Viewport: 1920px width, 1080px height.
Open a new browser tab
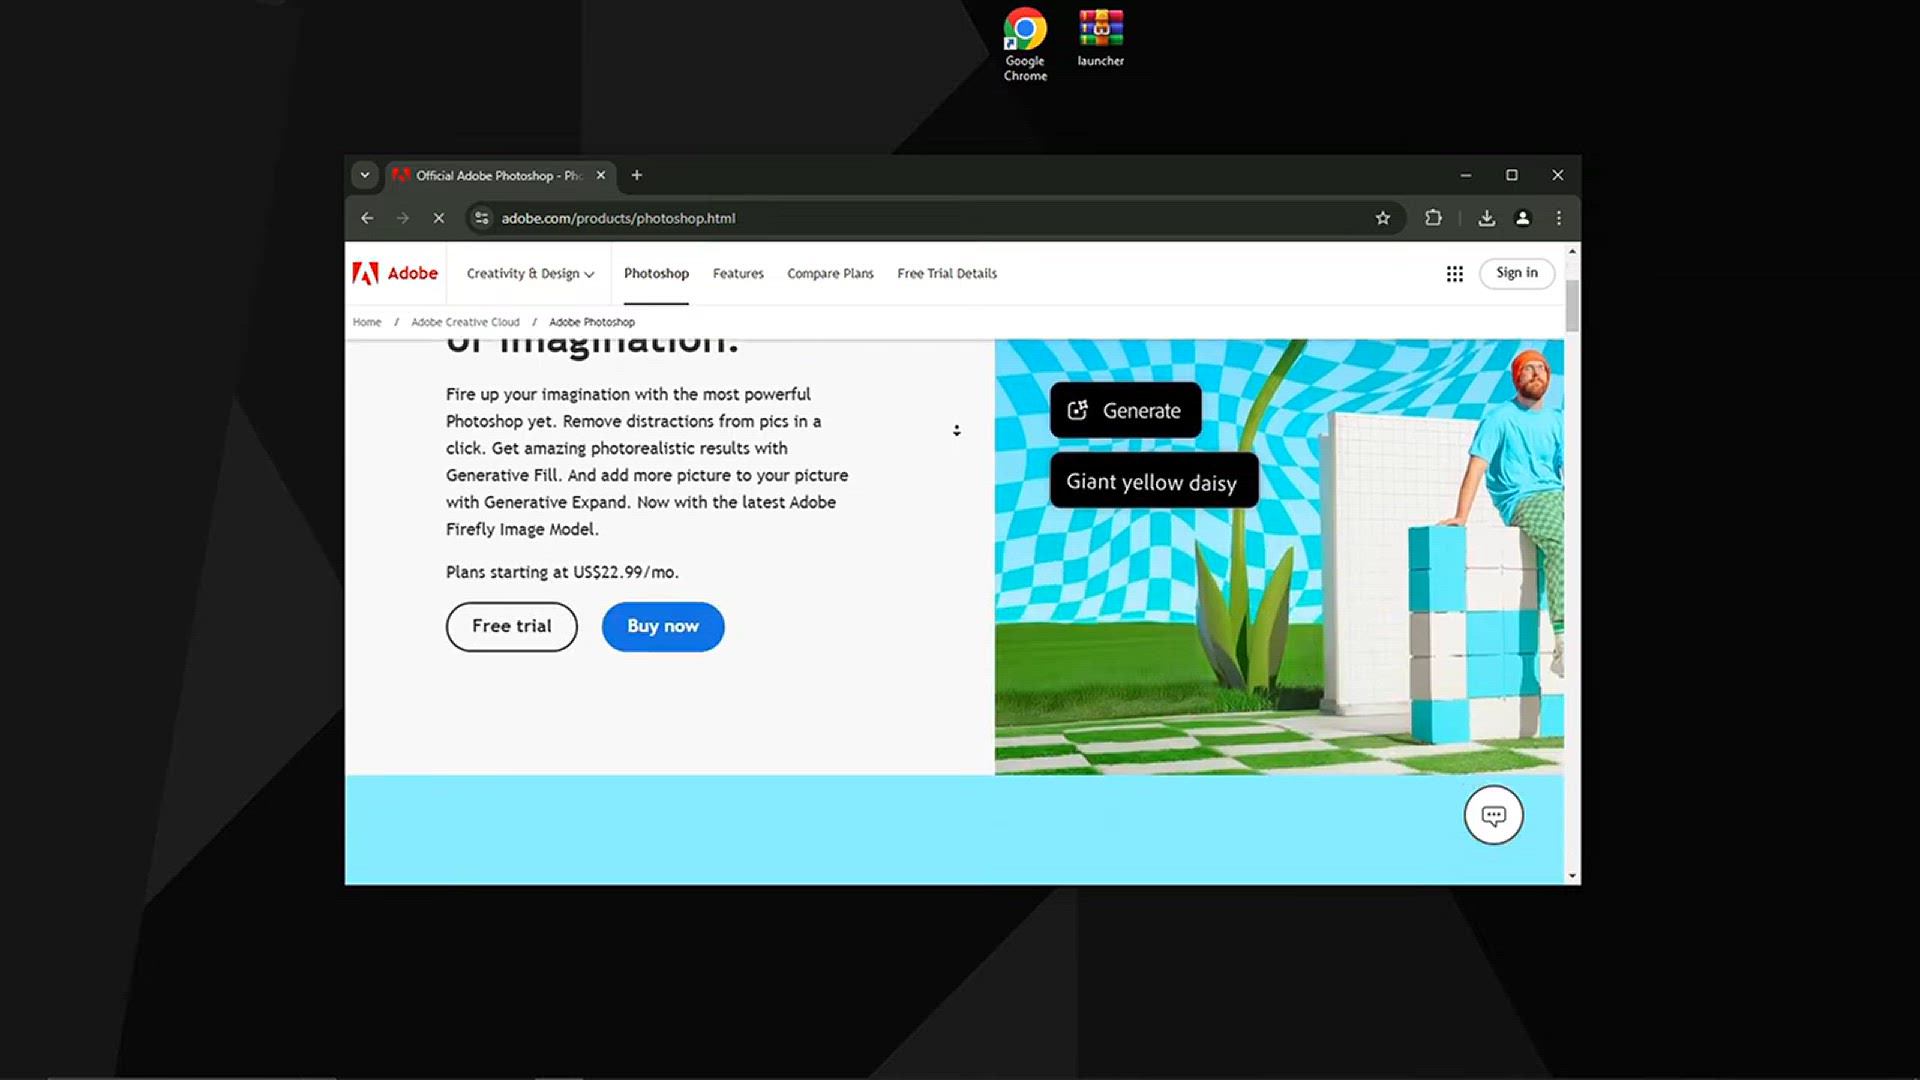click(x=637, y=175)
